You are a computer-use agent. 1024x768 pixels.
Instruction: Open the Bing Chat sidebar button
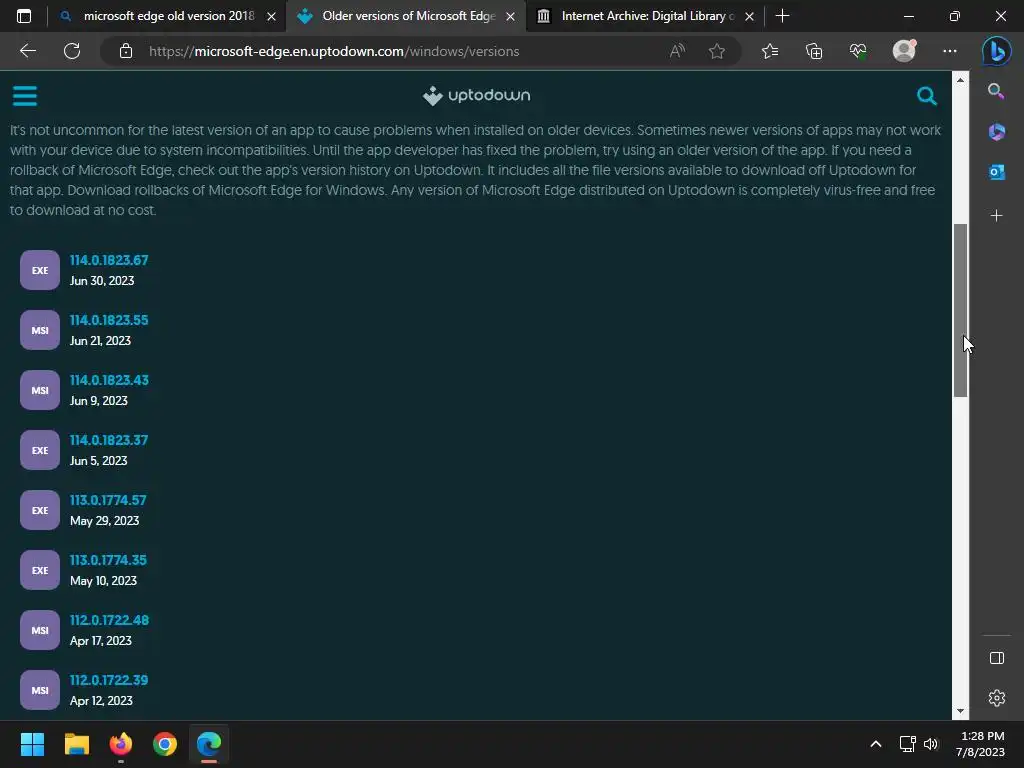coord(997,51)
